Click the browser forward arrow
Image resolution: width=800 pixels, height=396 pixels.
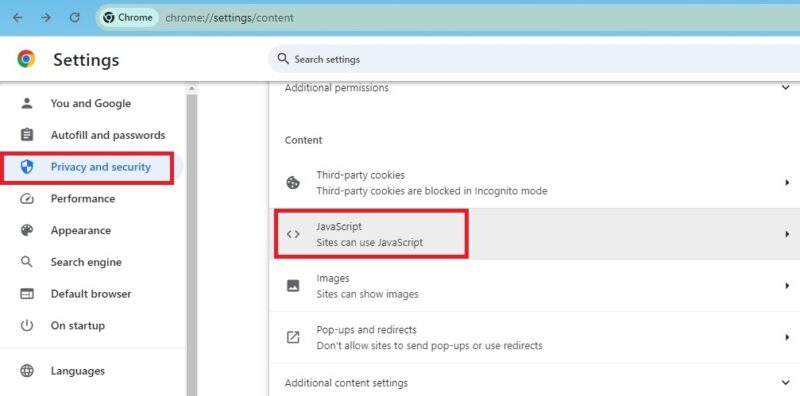[x=46, y=17]
